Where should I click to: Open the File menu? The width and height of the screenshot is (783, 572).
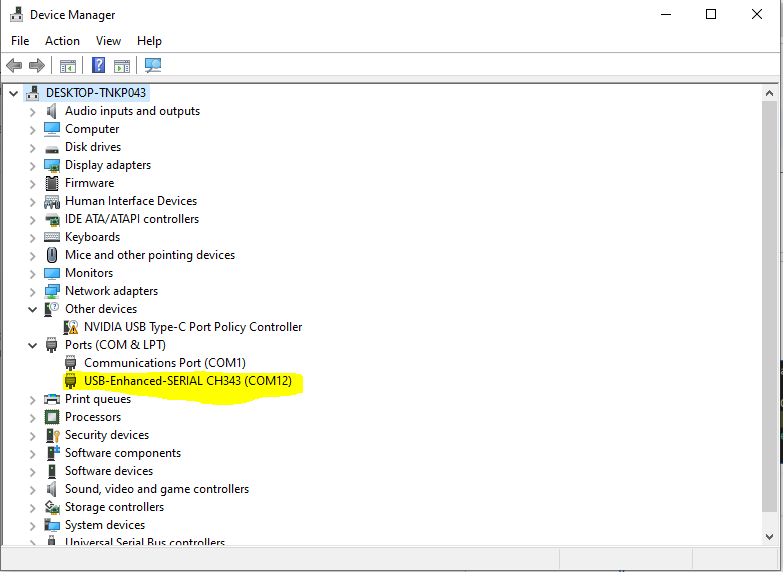pyautogui.click(x=20, y=41)
